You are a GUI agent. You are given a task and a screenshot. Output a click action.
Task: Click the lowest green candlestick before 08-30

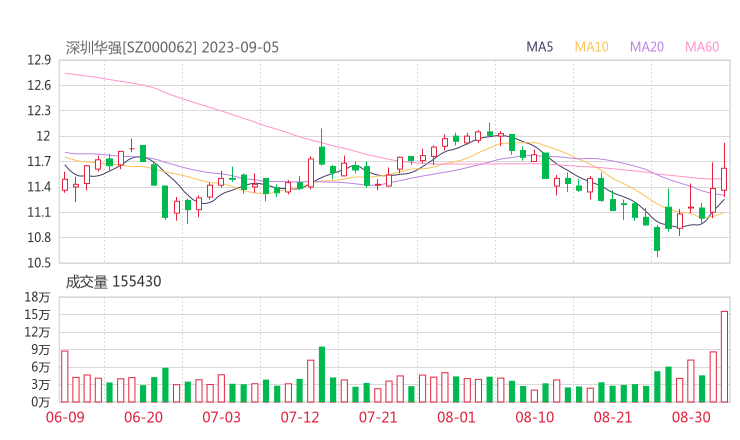pos(657,239)
